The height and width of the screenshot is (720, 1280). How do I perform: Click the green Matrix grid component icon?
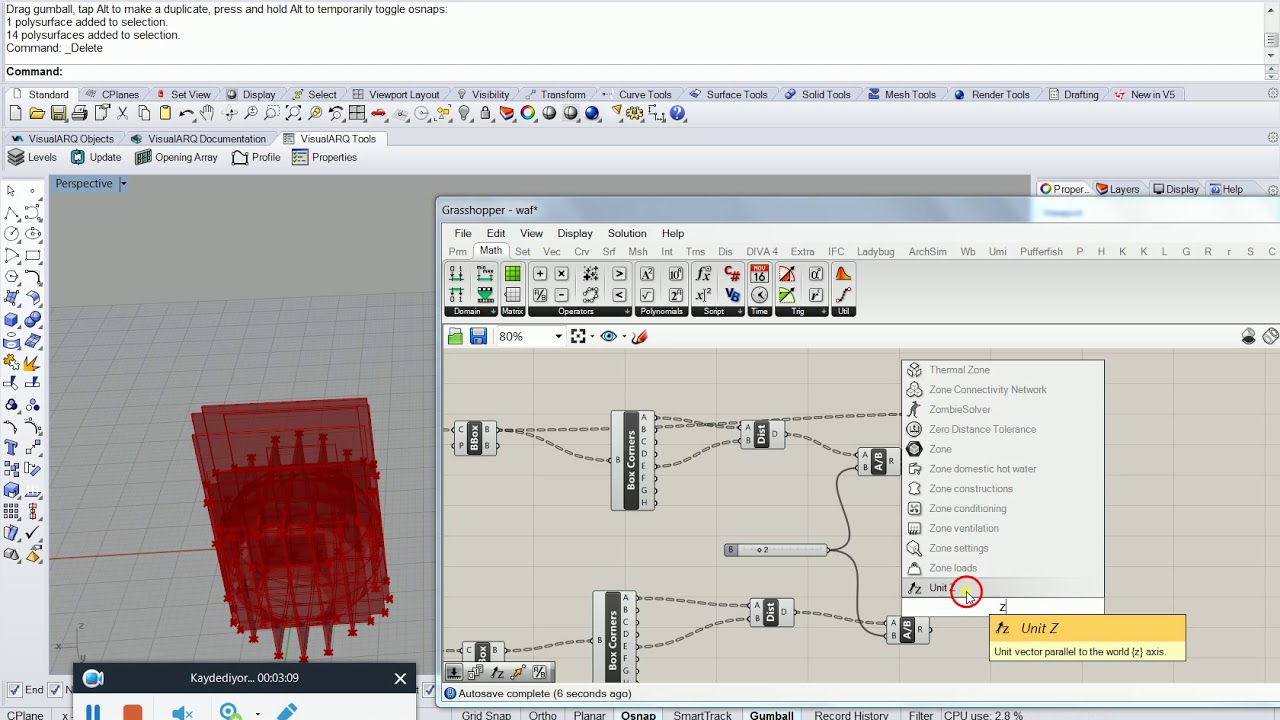512,274
